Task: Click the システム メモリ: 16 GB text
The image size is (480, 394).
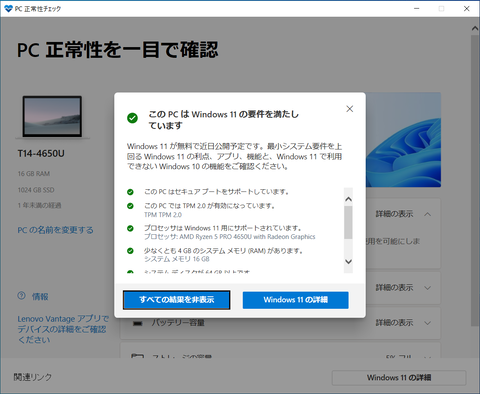Action: pyautogui.click(x=177, y=259)
